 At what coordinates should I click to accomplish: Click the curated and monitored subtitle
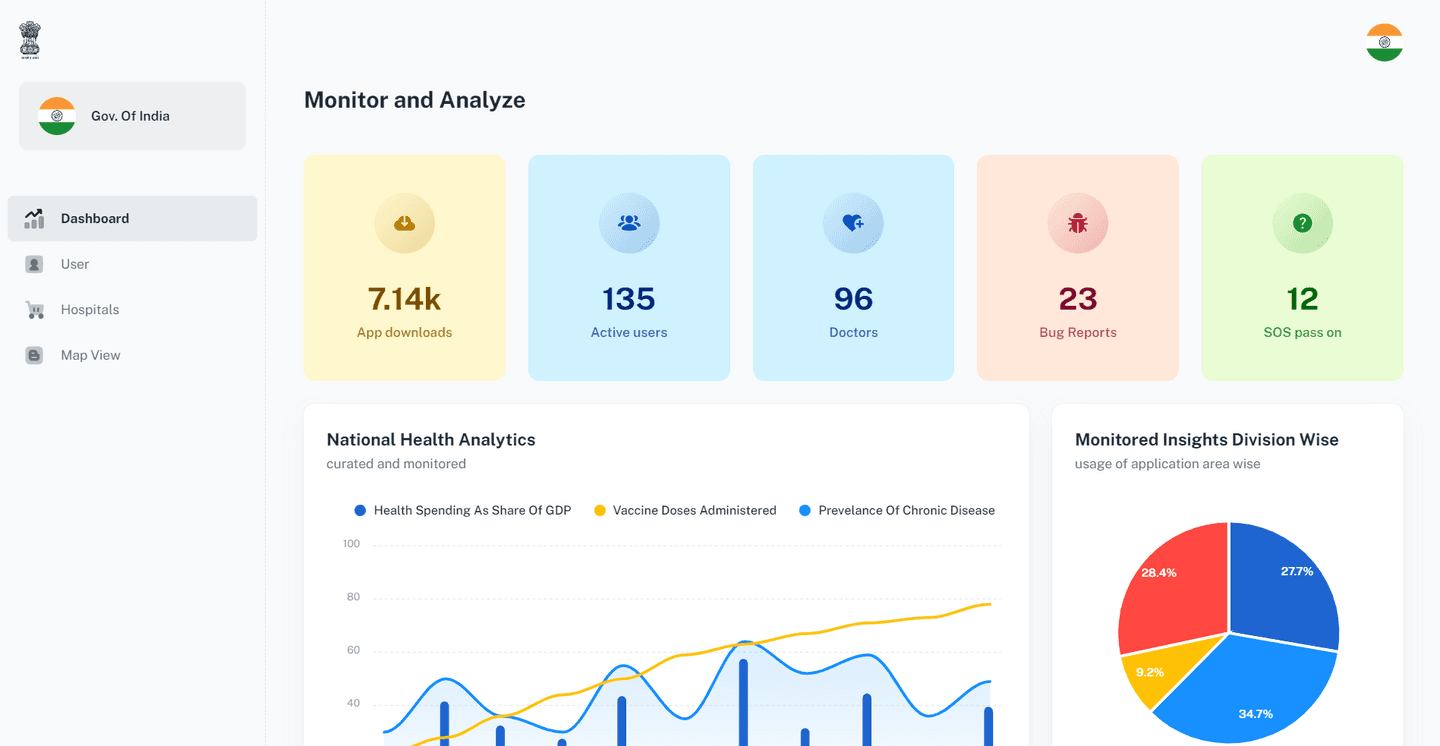[x=396, y=464]
